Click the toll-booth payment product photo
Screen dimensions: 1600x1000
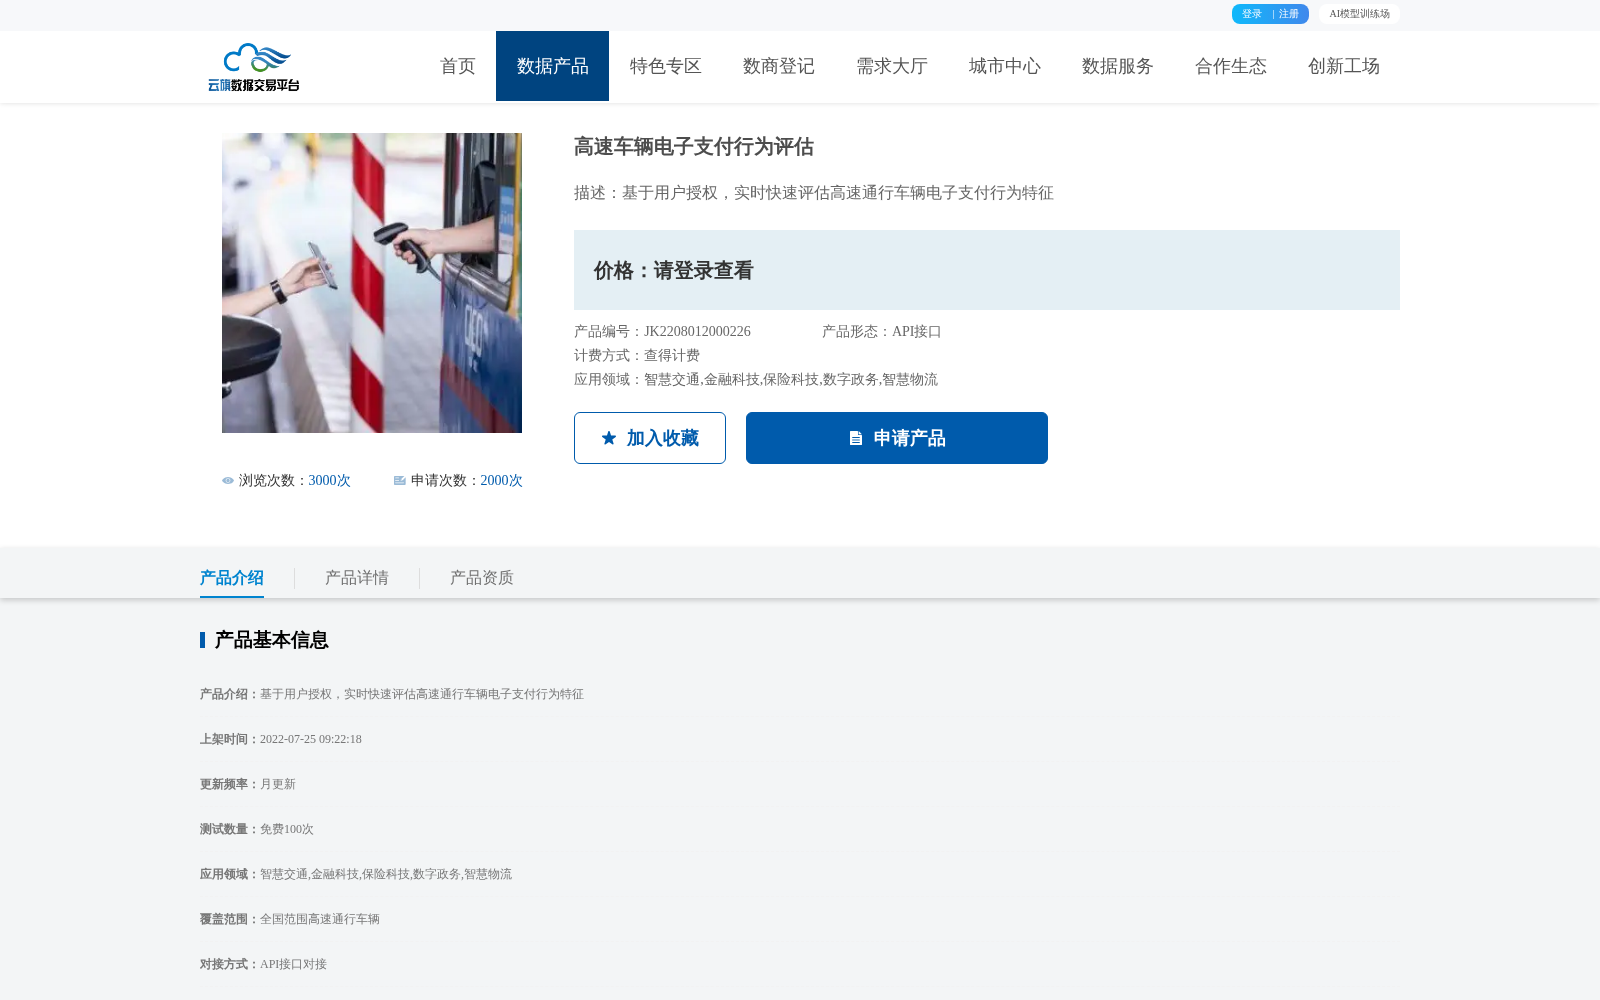[x=372, y=283]
